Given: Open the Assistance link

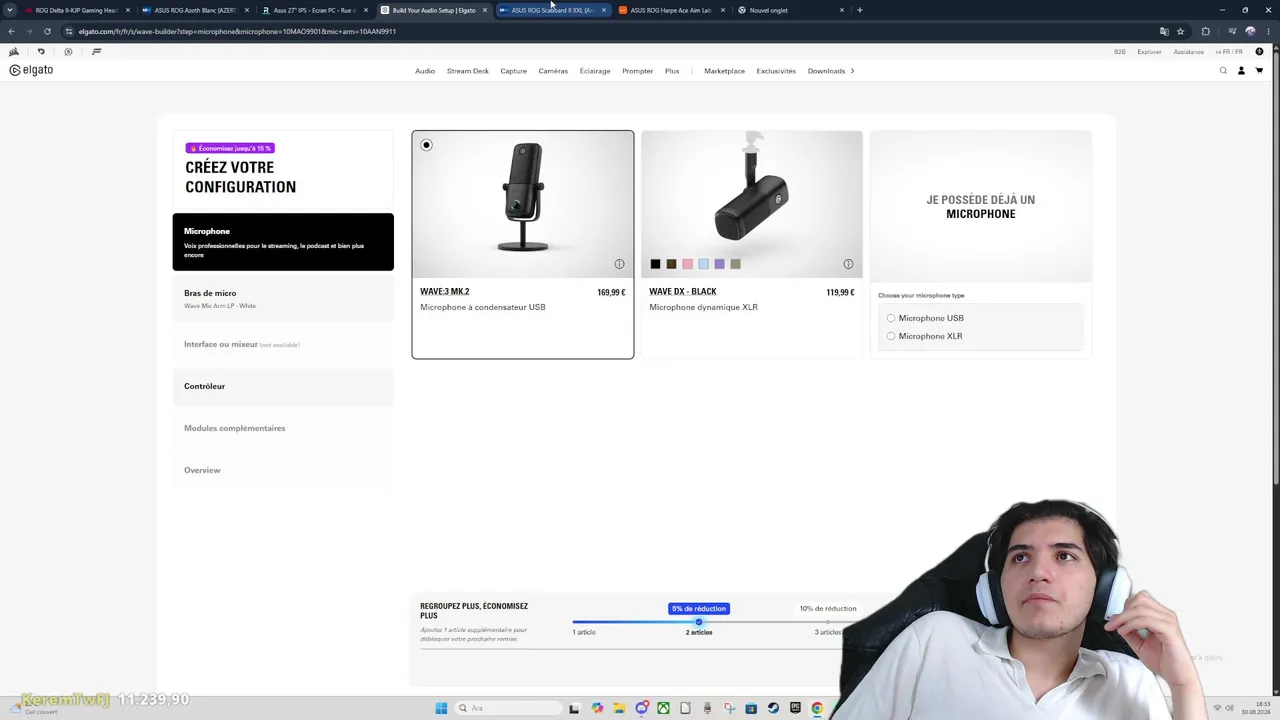Looking at the screenshot, I should tap(1189, 52).
